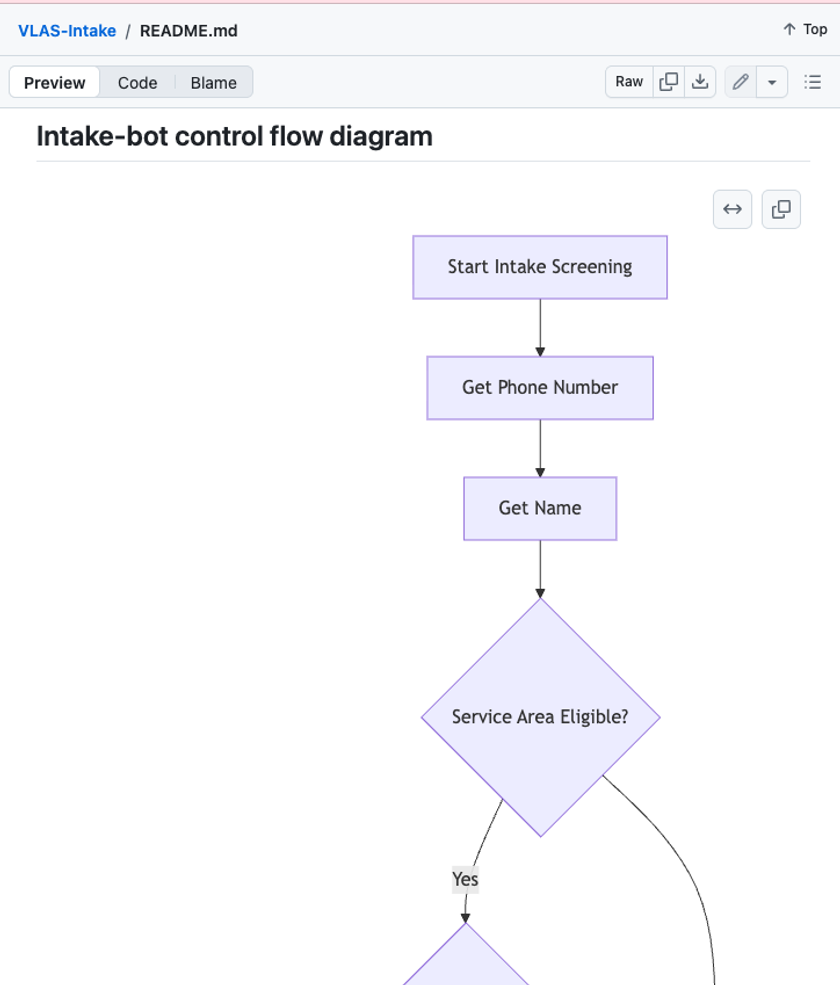Click the Service Area Eligible? diamond
Screen dimensions: 840x985
pyautogui.click(x=540, y=717)
